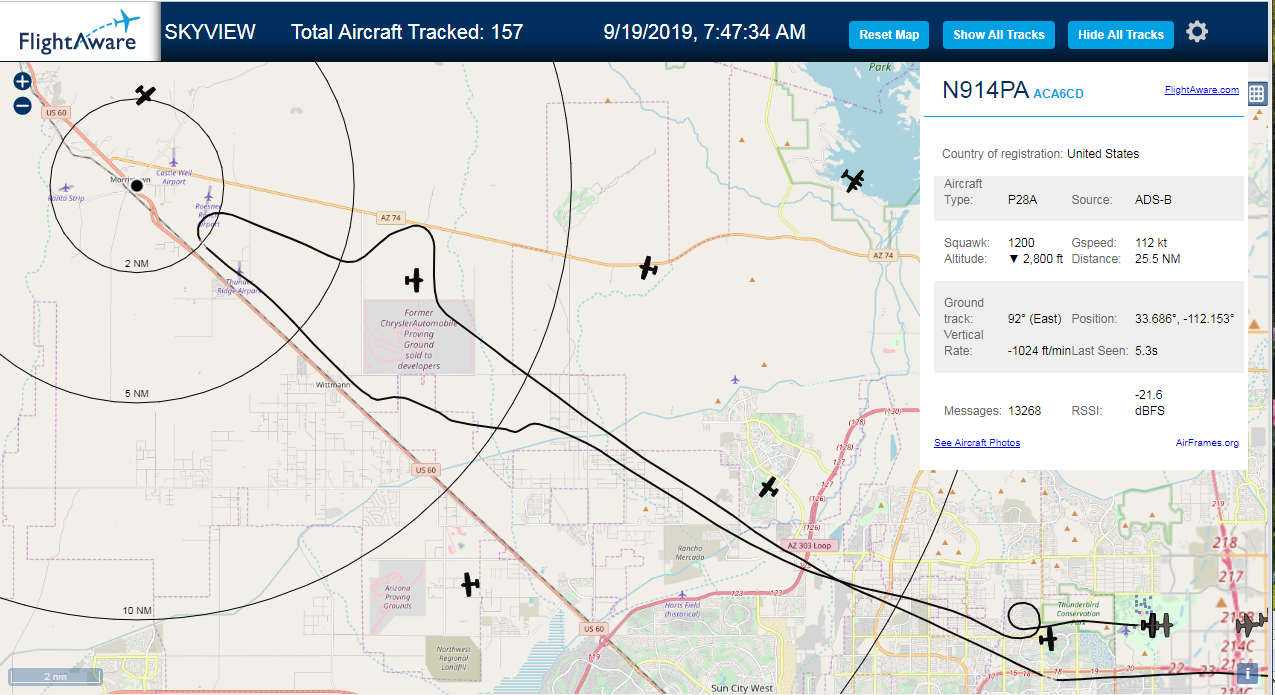Click the N914PA registration heading
The image size is (1275, 695).
coord(986,90)
